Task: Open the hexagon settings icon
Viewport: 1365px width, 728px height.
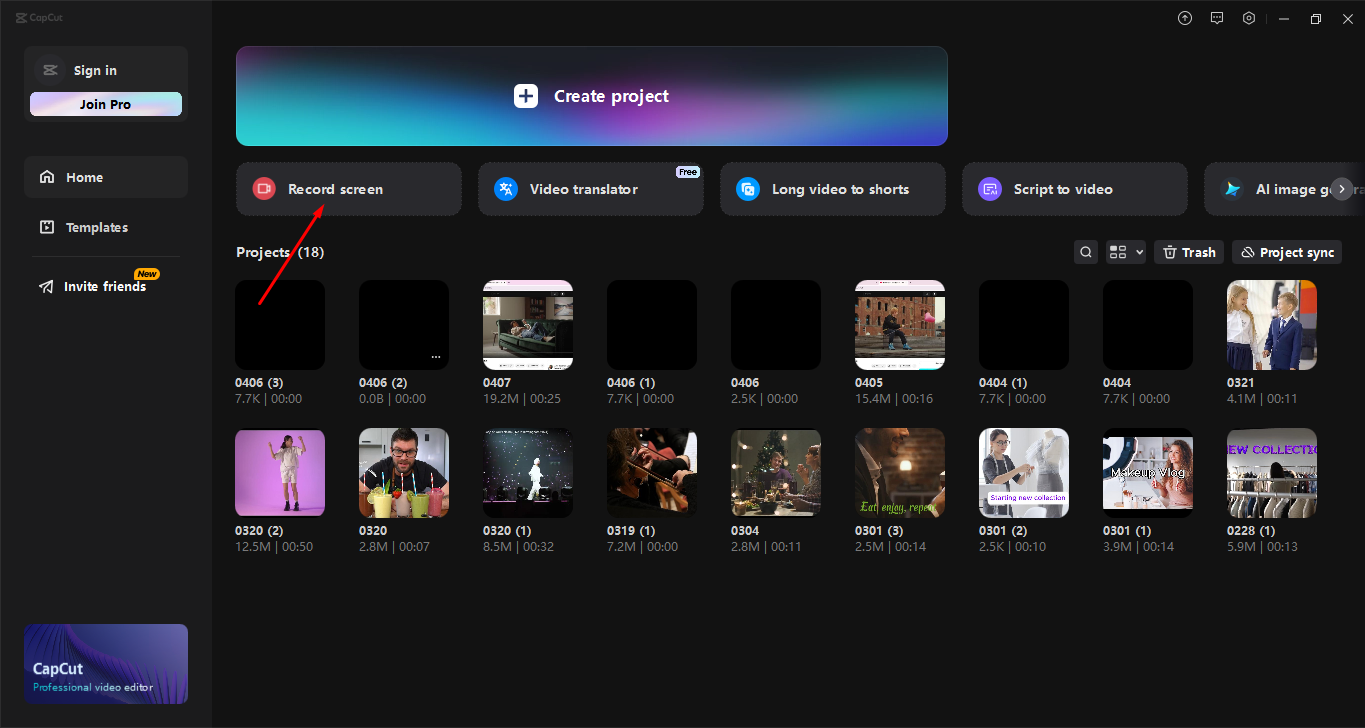Action: tap(1249, 18)
